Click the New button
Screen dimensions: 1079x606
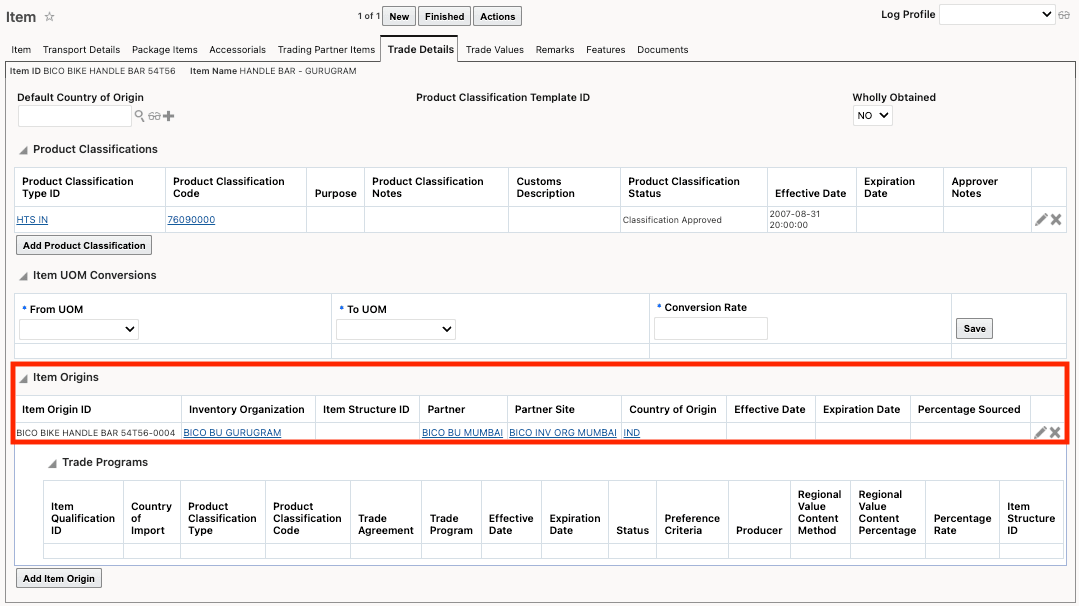coord(399,17)
